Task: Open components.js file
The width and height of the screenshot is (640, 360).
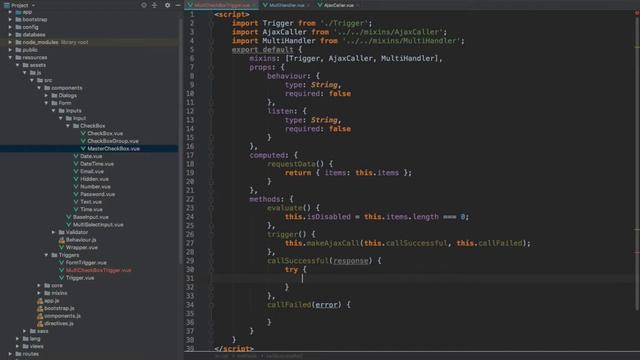Action: point(62,316)
